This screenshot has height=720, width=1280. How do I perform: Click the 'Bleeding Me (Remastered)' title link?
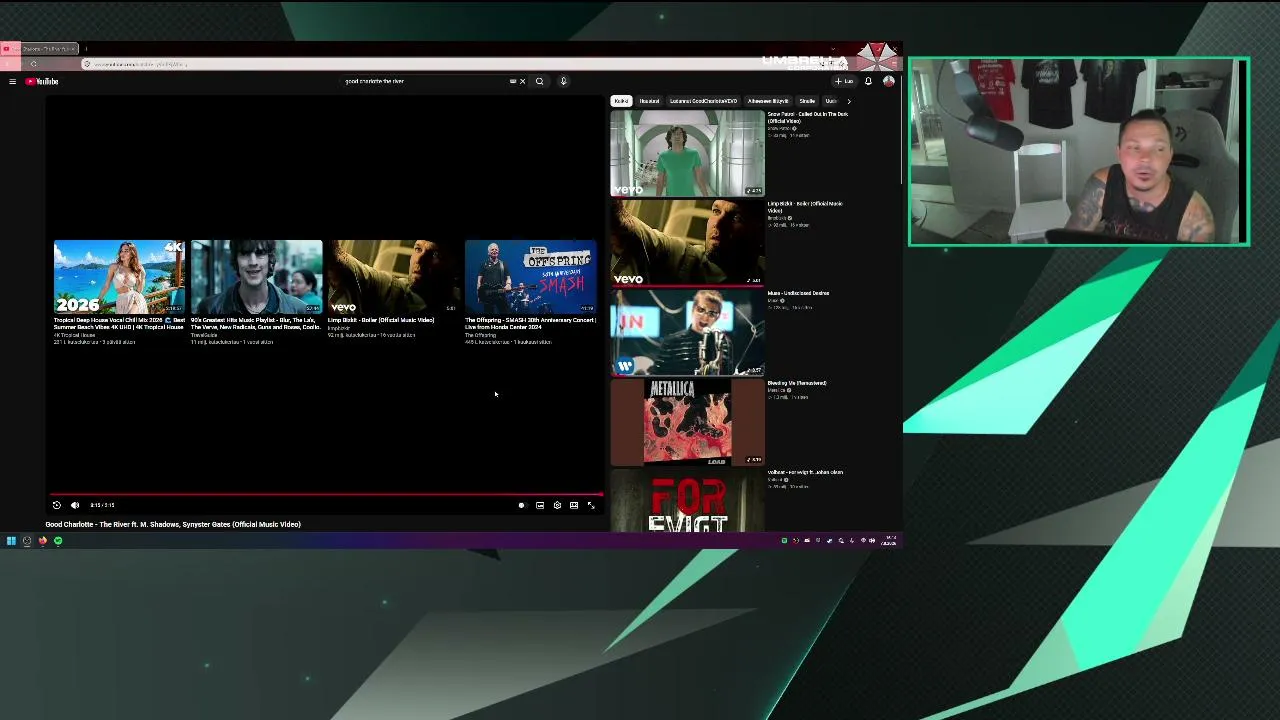click(x=797, y=383)
